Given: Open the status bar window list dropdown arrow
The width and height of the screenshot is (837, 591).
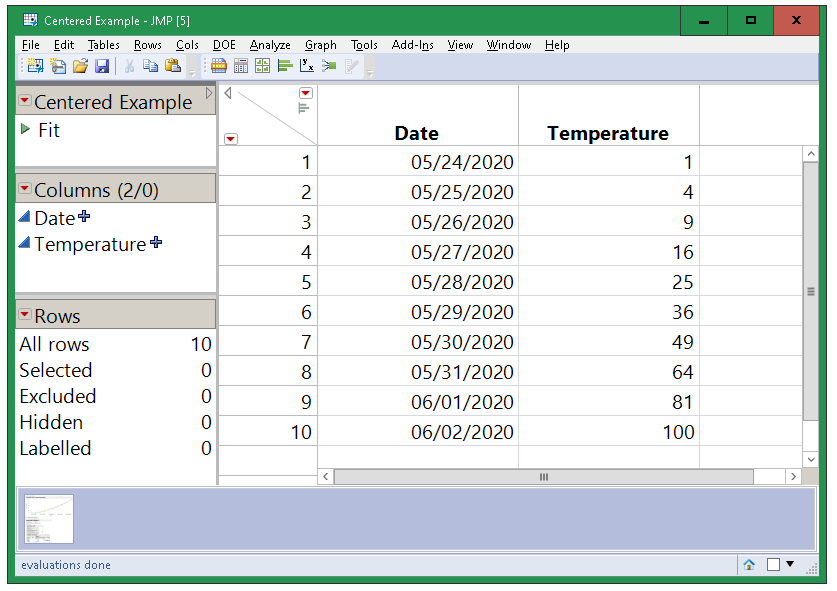Looking at the screenshot, I should (x=790, y=564).
